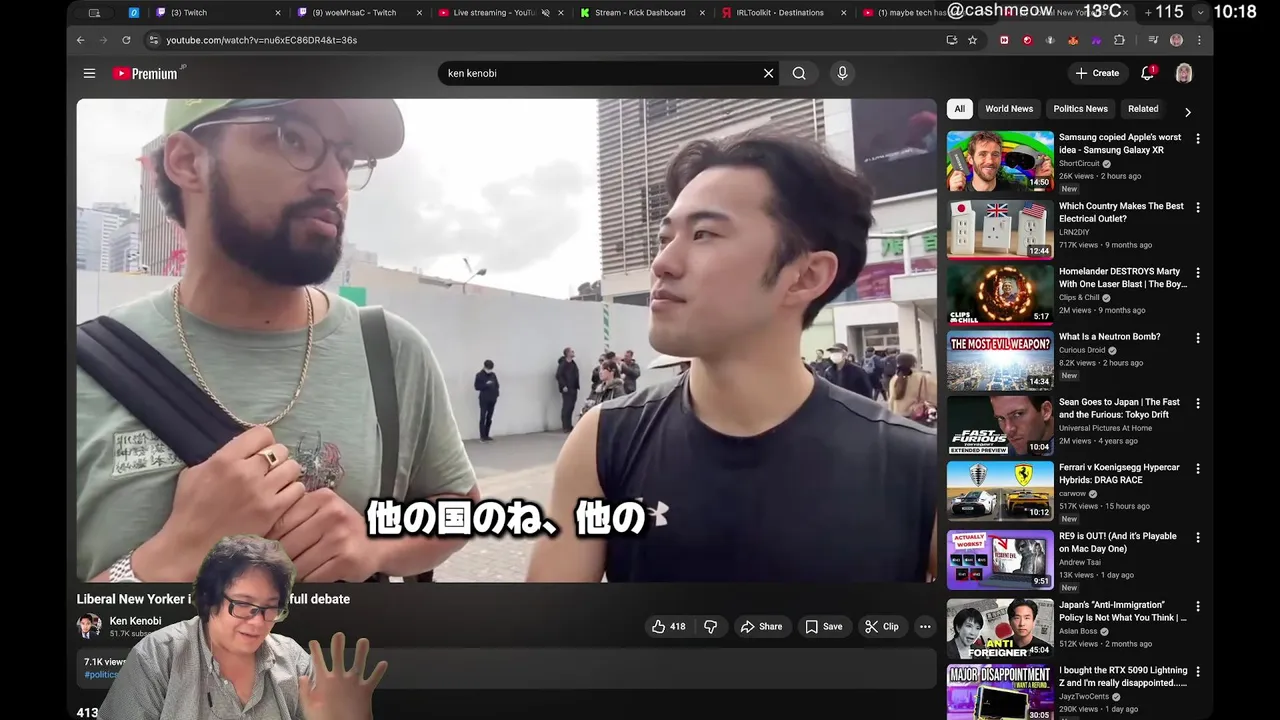
Task: Run search with the magnifier button
Action: point(799,73)
